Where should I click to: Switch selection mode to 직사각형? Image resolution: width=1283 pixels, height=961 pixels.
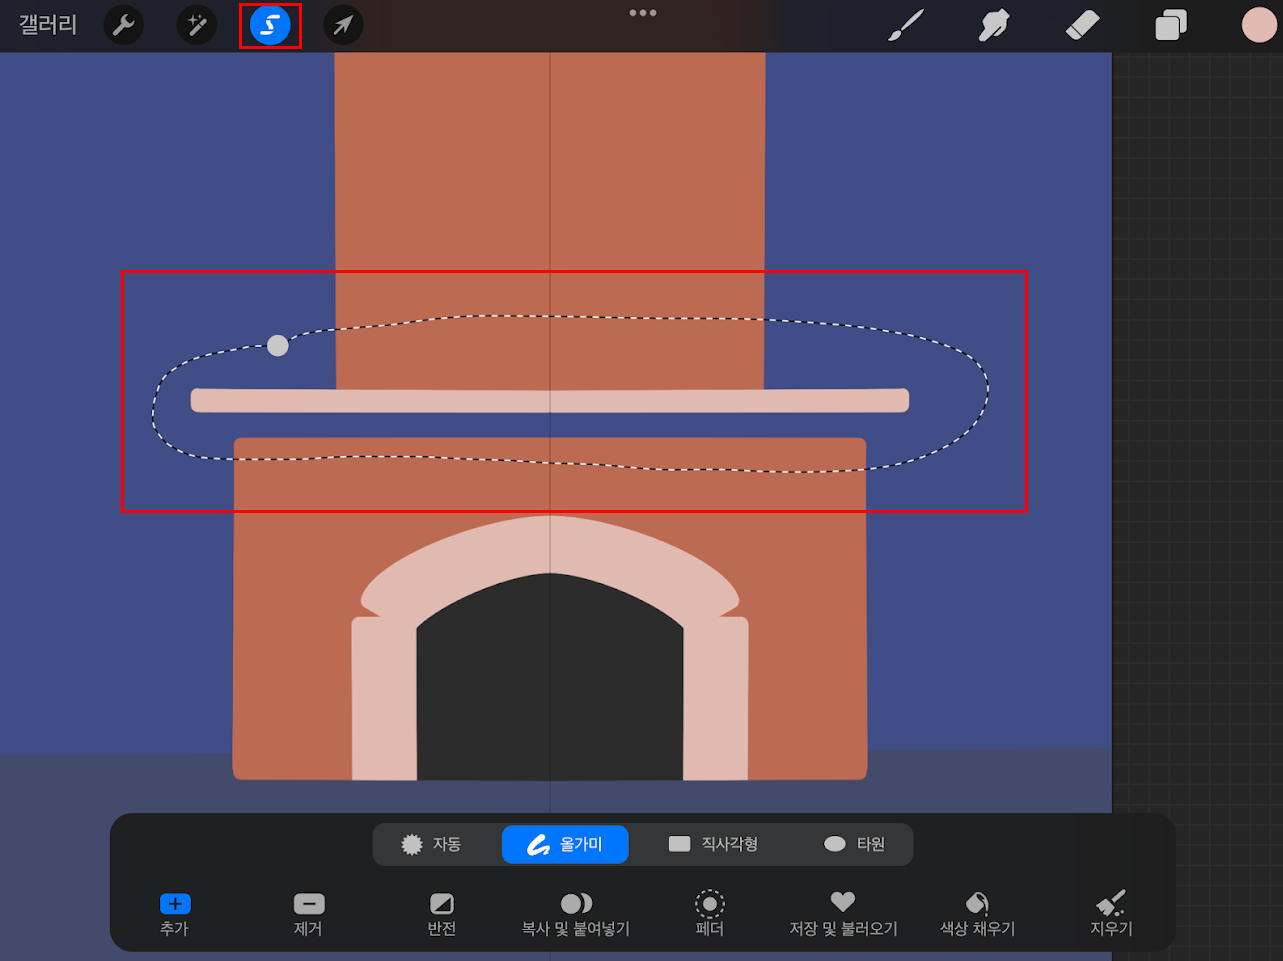[x=713, y=844]
